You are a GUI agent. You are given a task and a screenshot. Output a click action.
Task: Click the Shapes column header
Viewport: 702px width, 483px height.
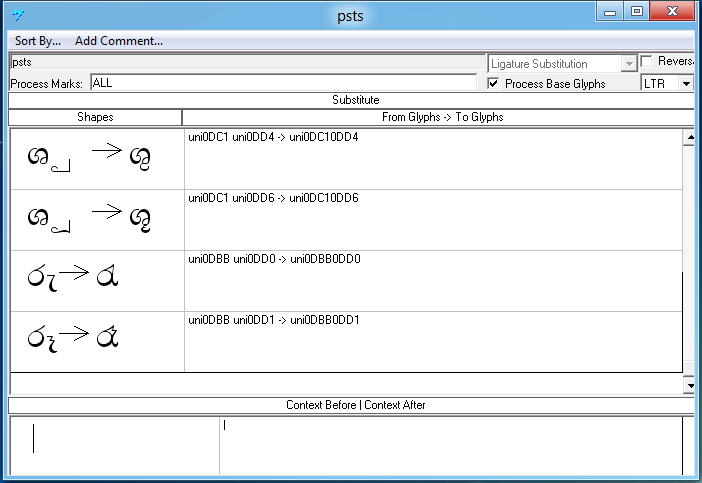click(x=95, y=117)
